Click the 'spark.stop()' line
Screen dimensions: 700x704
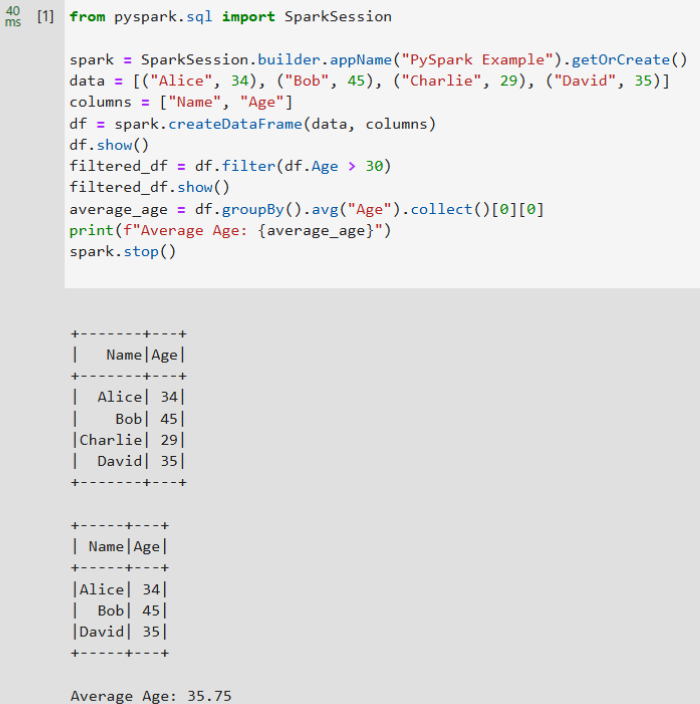[x=123, y=251]
